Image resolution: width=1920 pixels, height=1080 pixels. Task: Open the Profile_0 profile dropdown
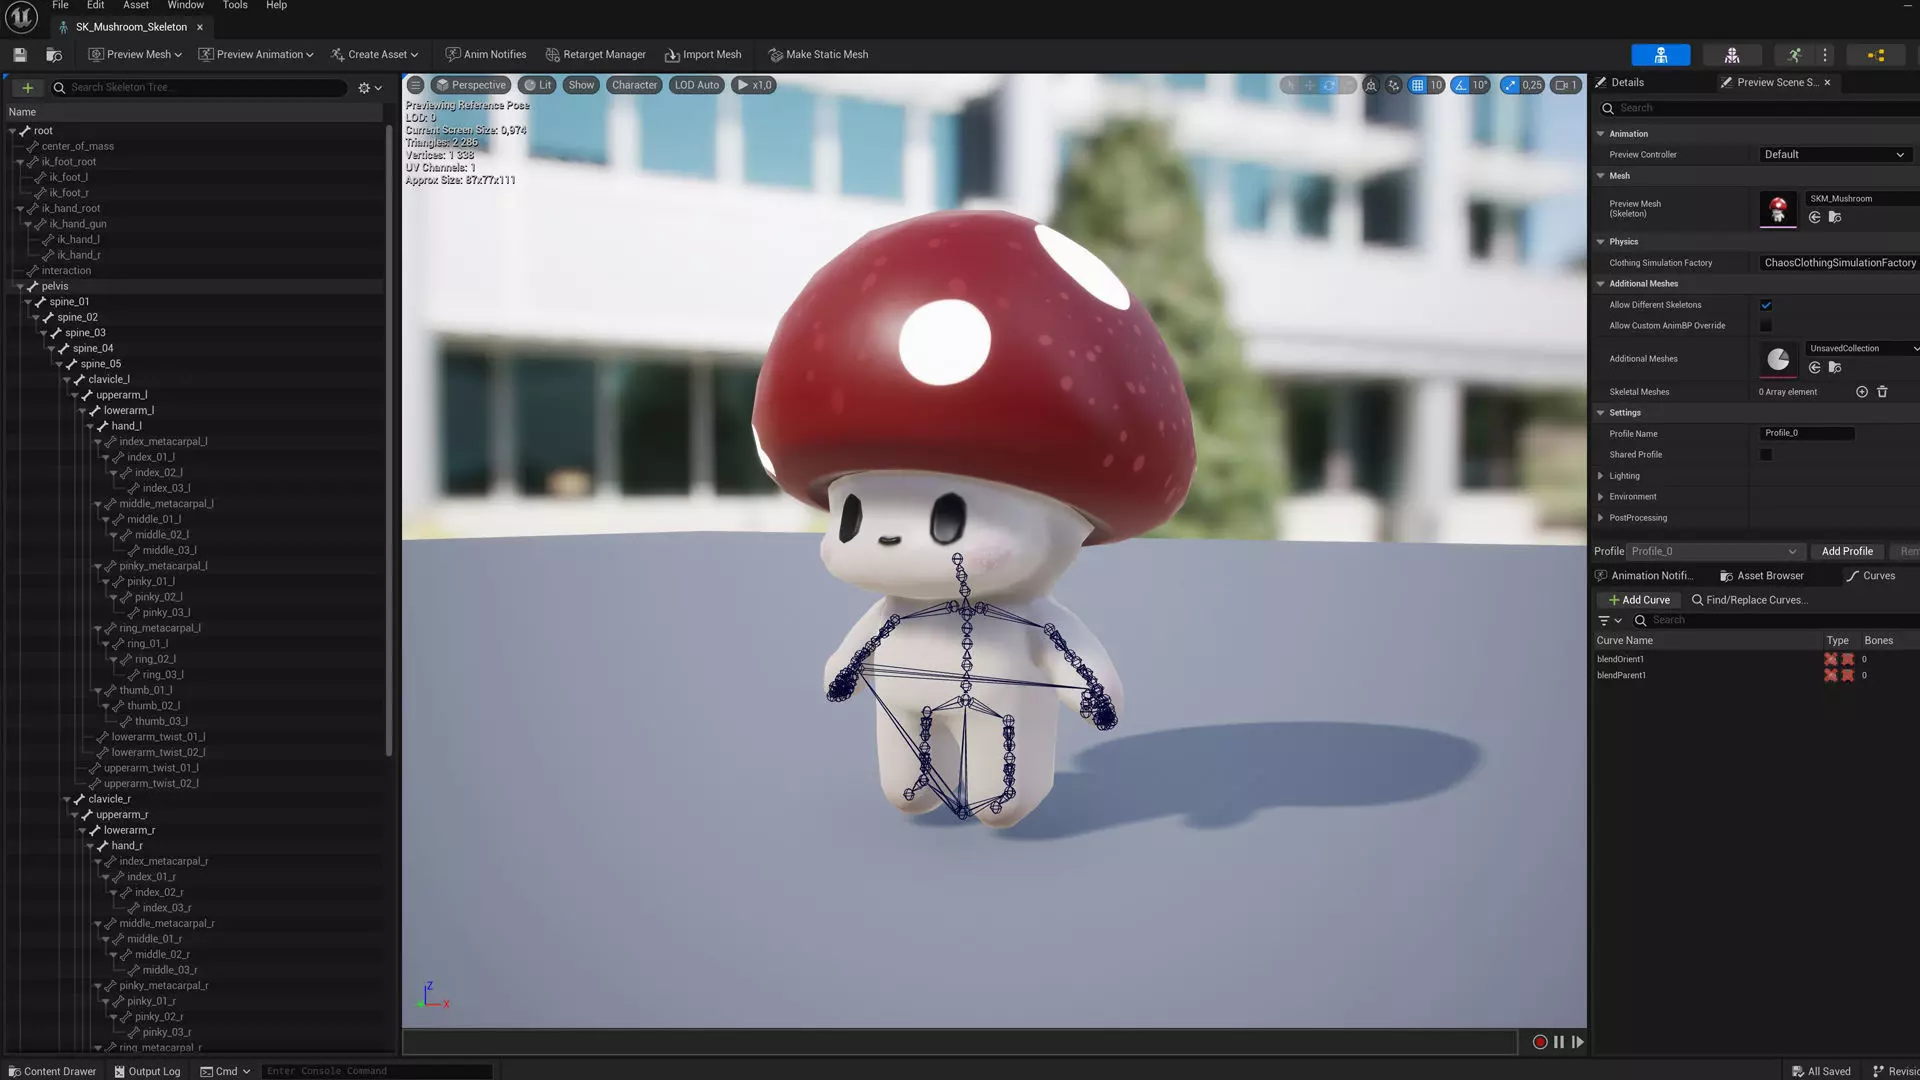click(1713, 552)
